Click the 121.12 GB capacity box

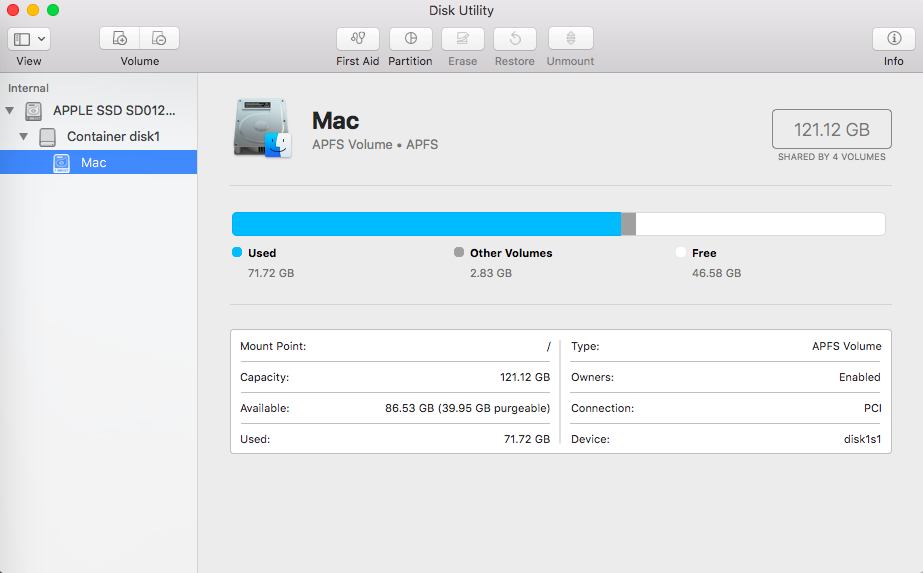pyautogui.click(x=831, y=129)
